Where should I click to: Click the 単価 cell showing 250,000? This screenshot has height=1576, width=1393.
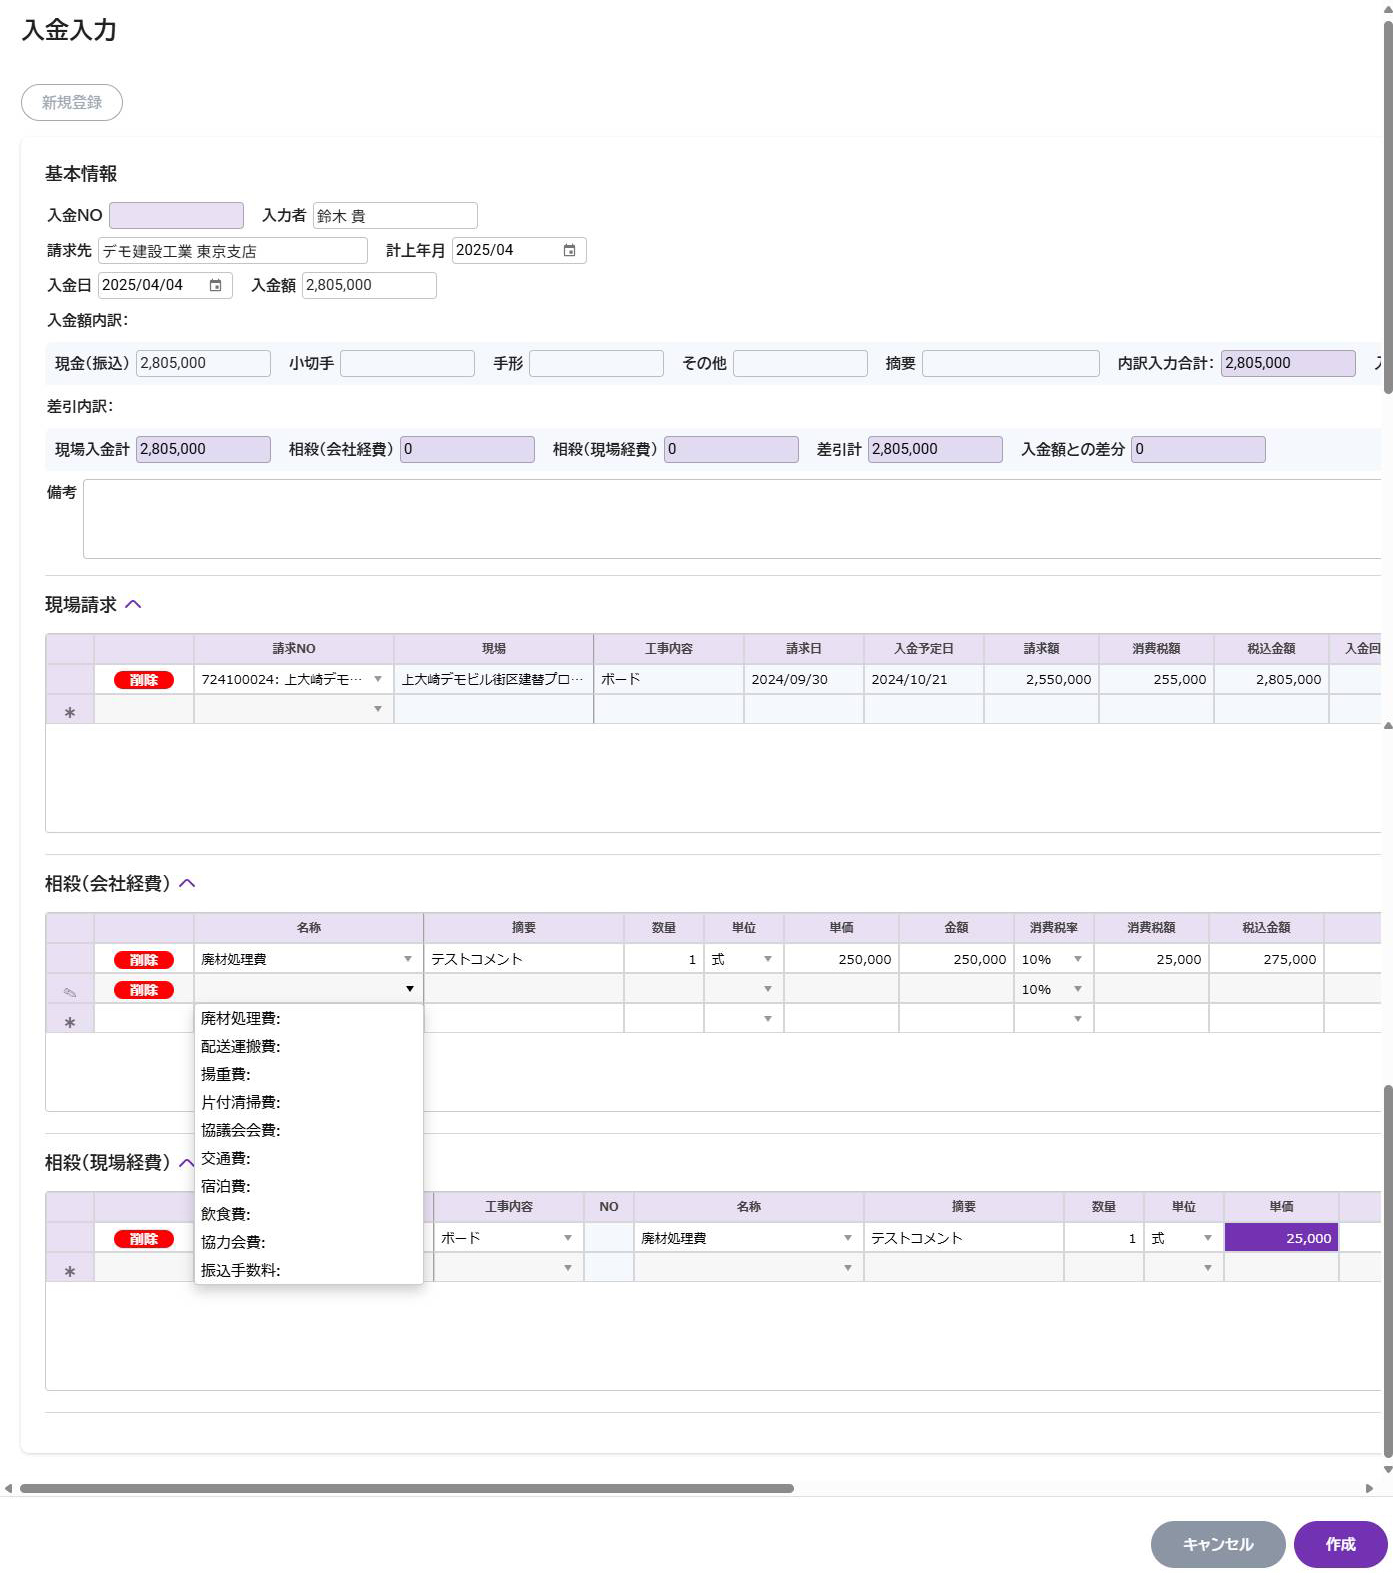841,959
